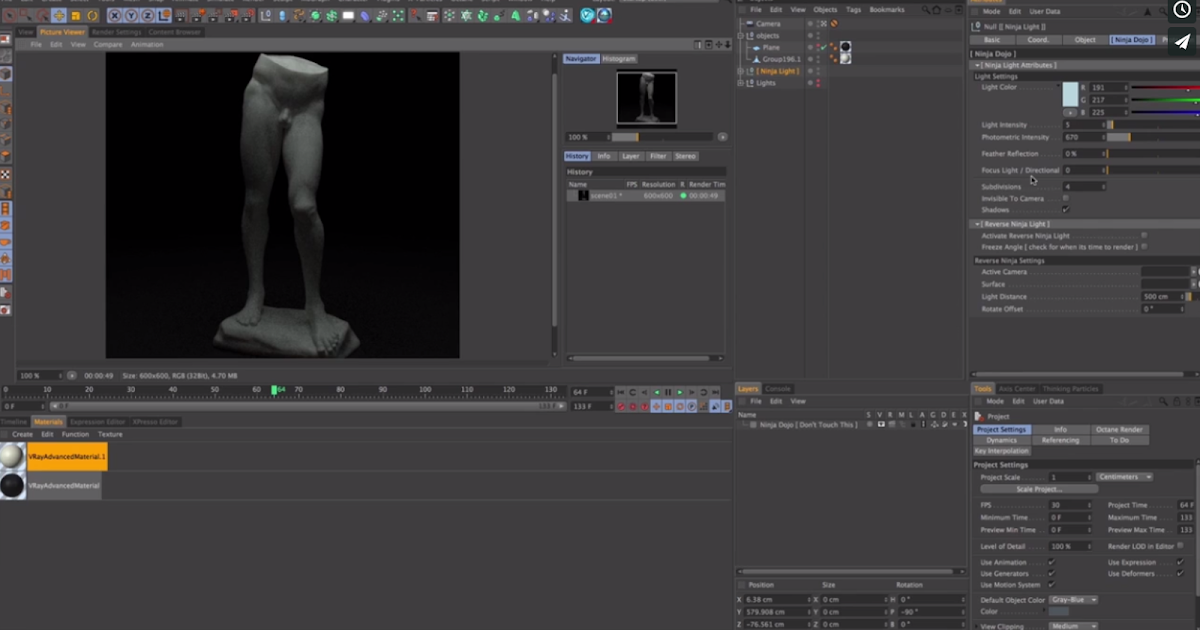This screenshot has height=630, width=1200.
Task: Open the Referencing button
Action: tap(1060, 440)
